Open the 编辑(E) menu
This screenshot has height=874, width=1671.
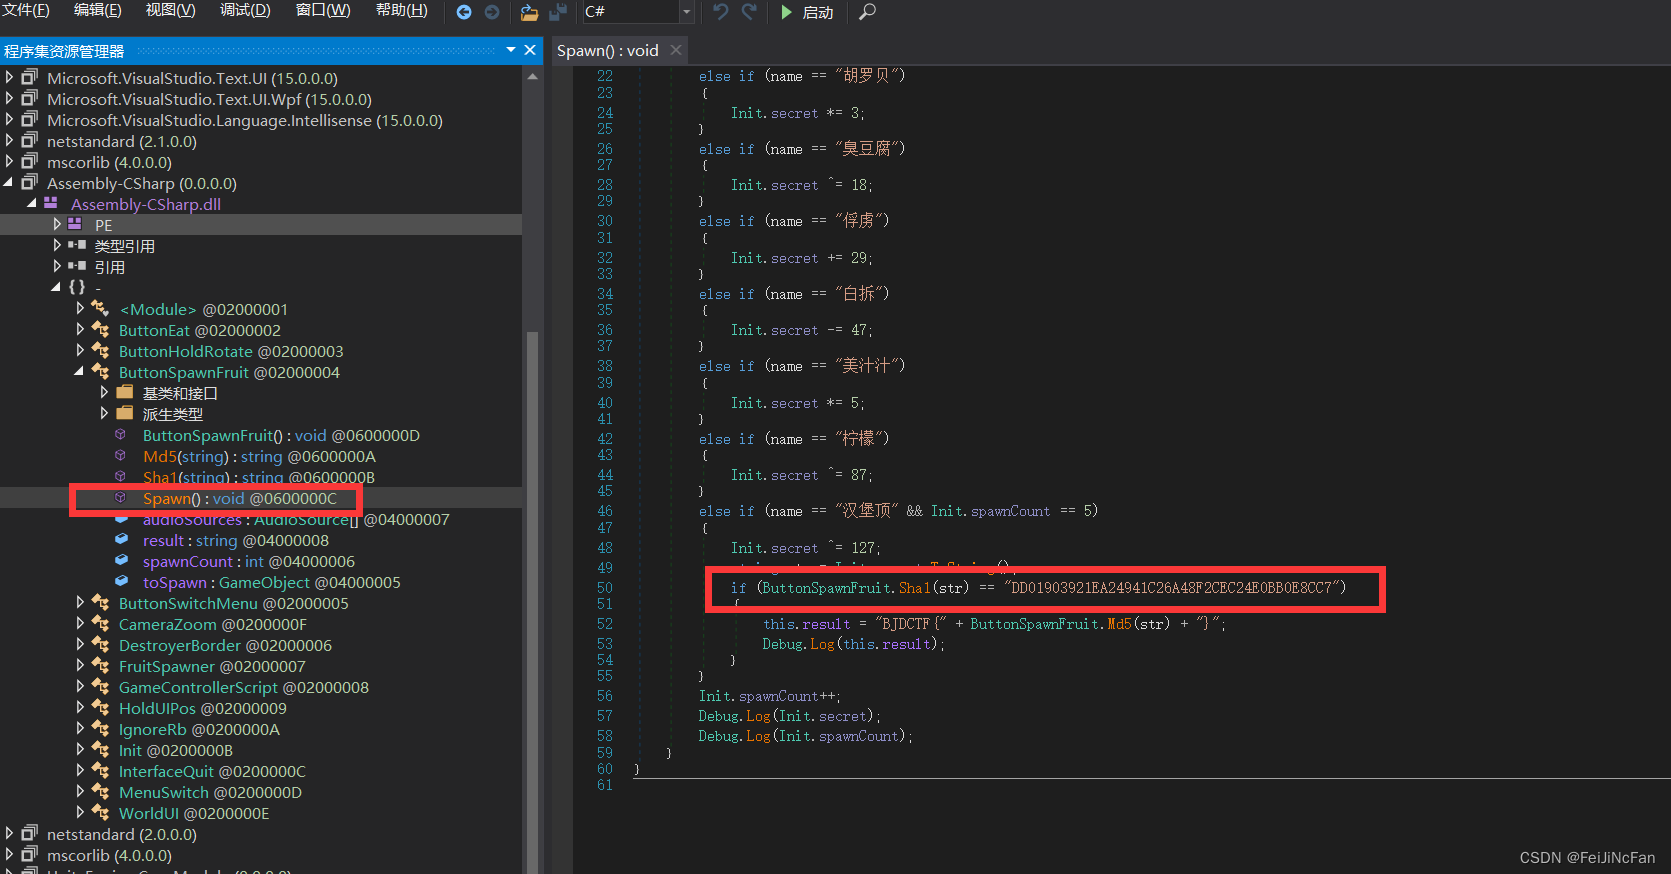98,10
